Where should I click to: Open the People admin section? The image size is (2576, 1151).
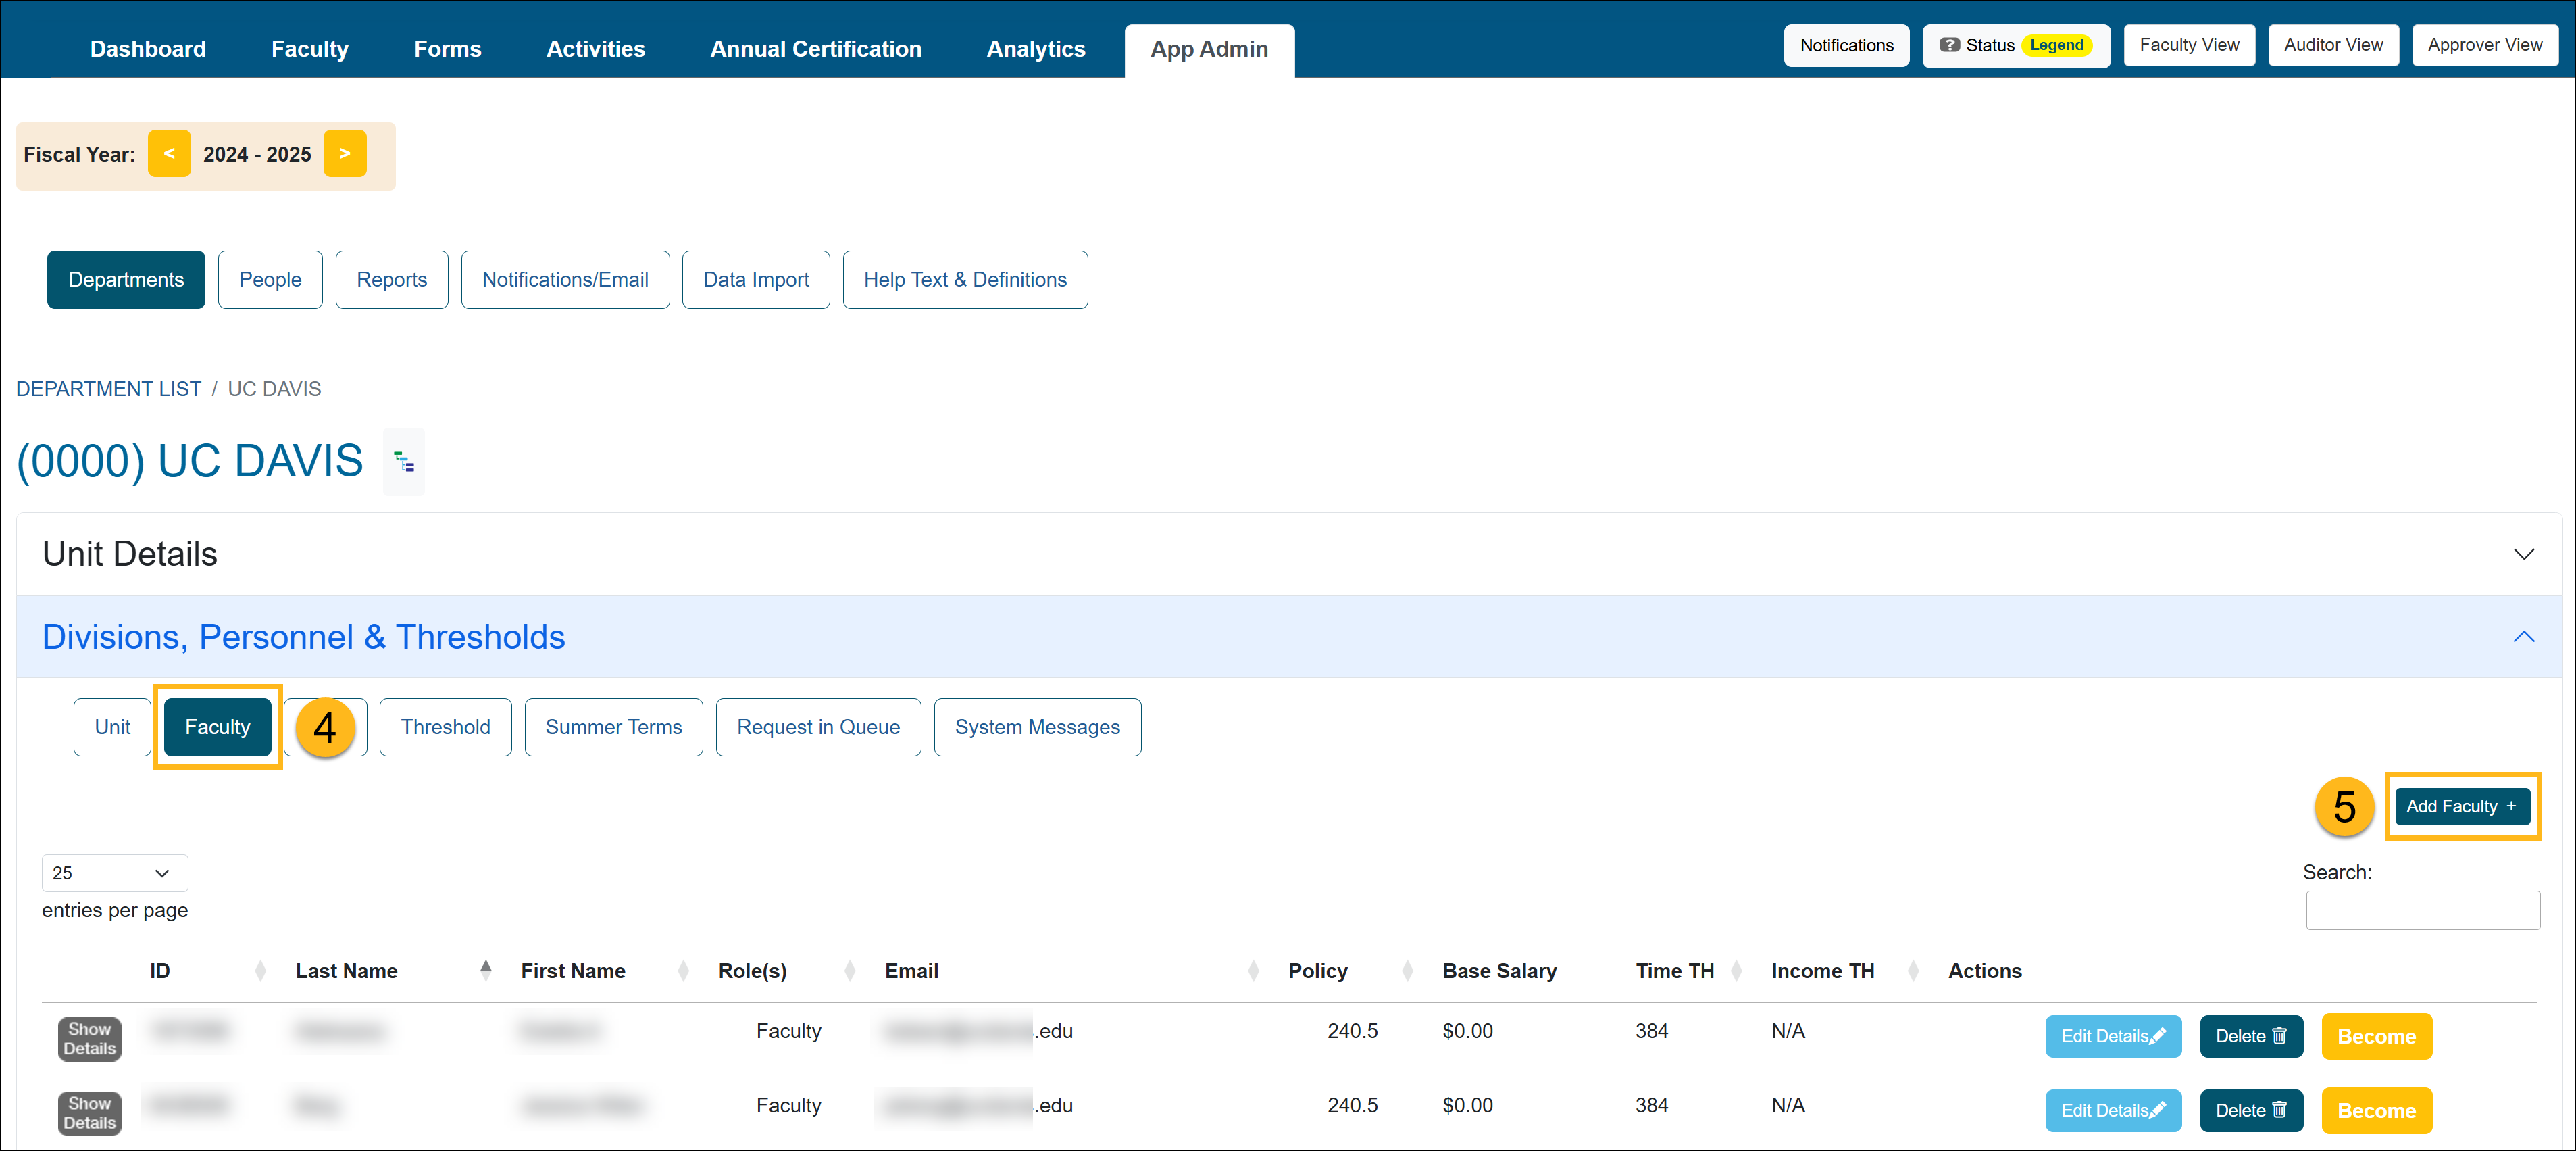tap(270, 280)
